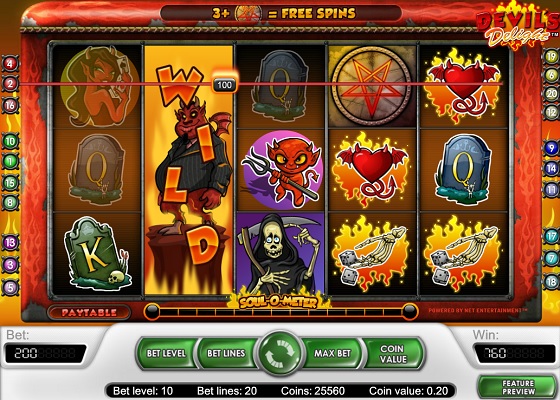Click the Bet amount display showing 200
560x400 pixels.
pyautogui.click(x=45, y=354)
